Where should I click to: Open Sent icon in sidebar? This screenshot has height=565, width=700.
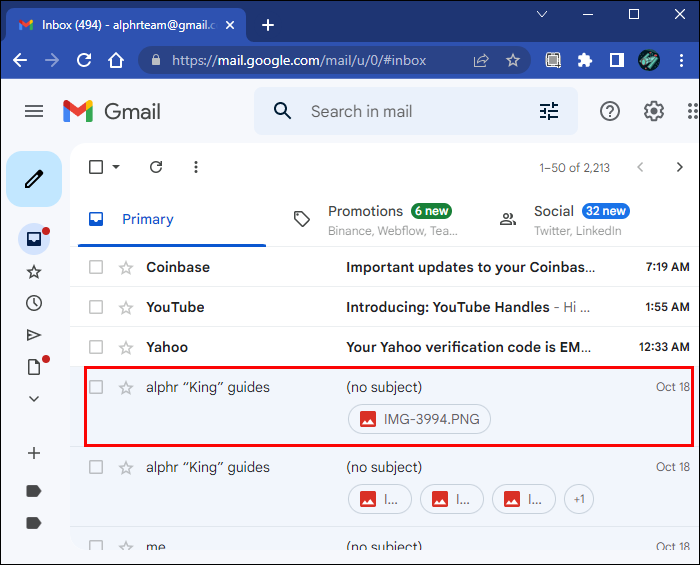(x=34, y=335)
